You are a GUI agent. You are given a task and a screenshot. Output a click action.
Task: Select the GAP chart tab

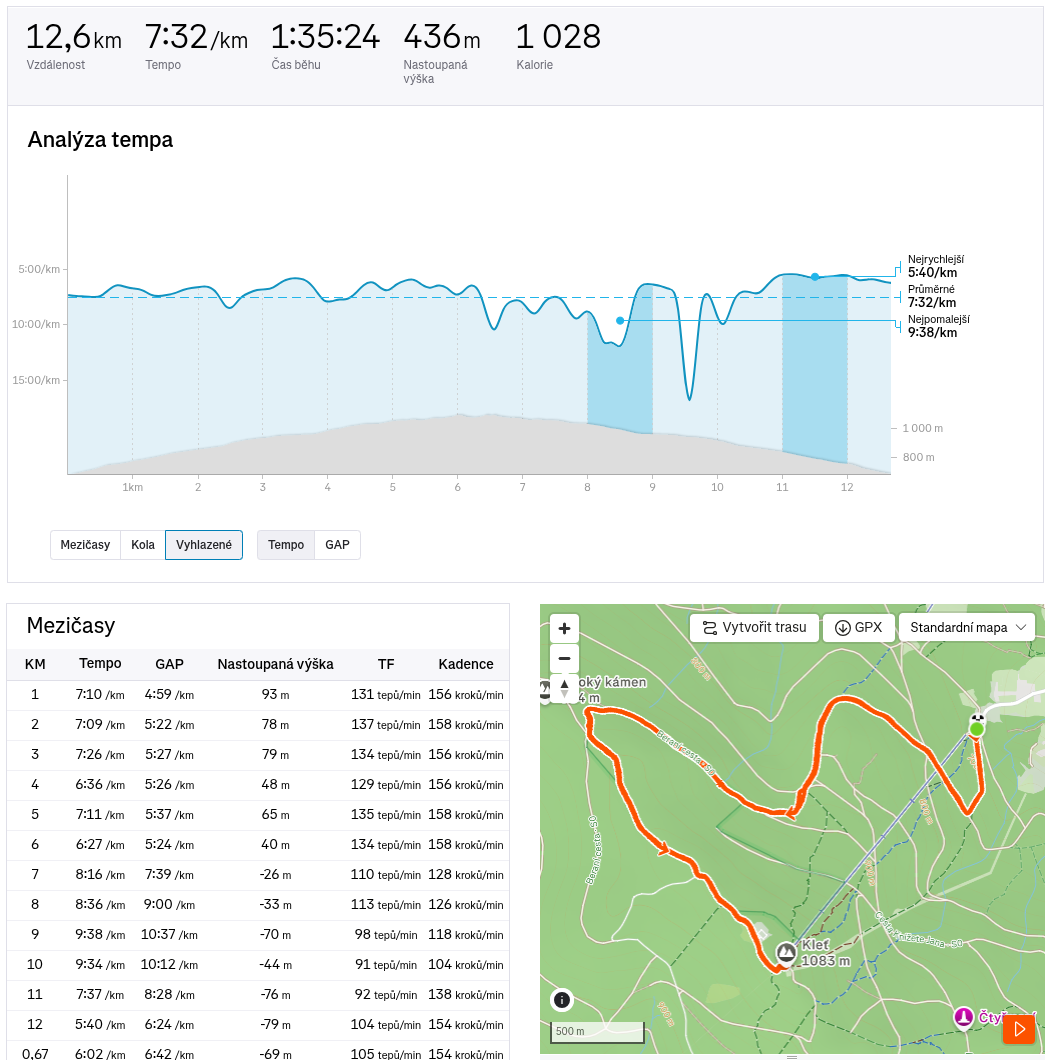pyautogui.click(x=337, y=545)
